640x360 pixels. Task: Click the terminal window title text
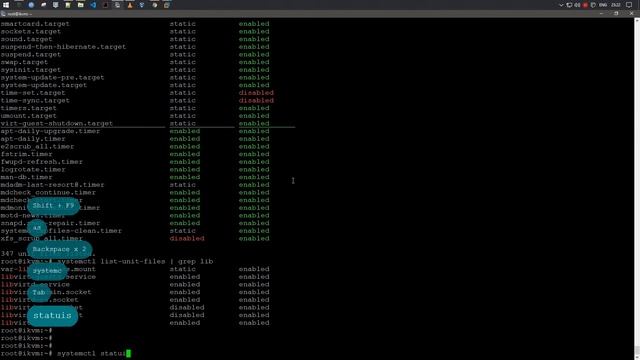click(19, 14)
